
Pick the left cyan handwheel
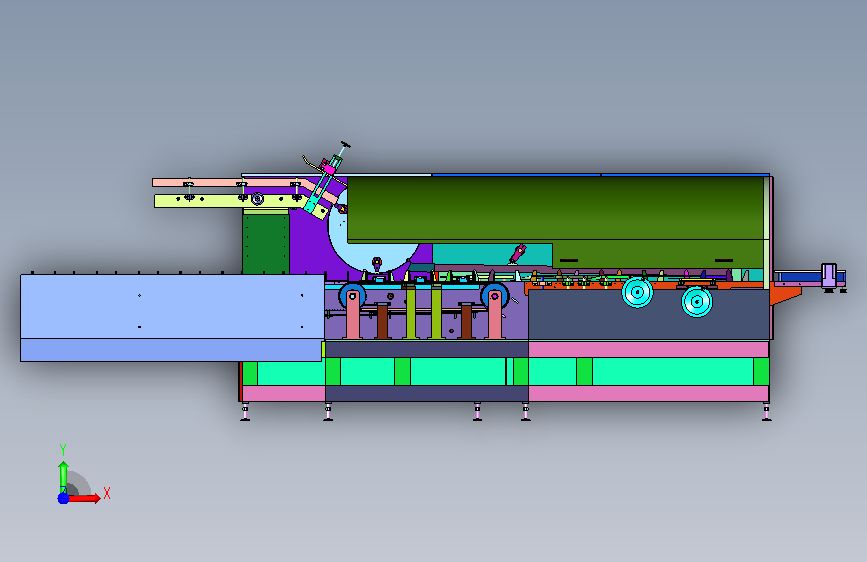[638, 292]
